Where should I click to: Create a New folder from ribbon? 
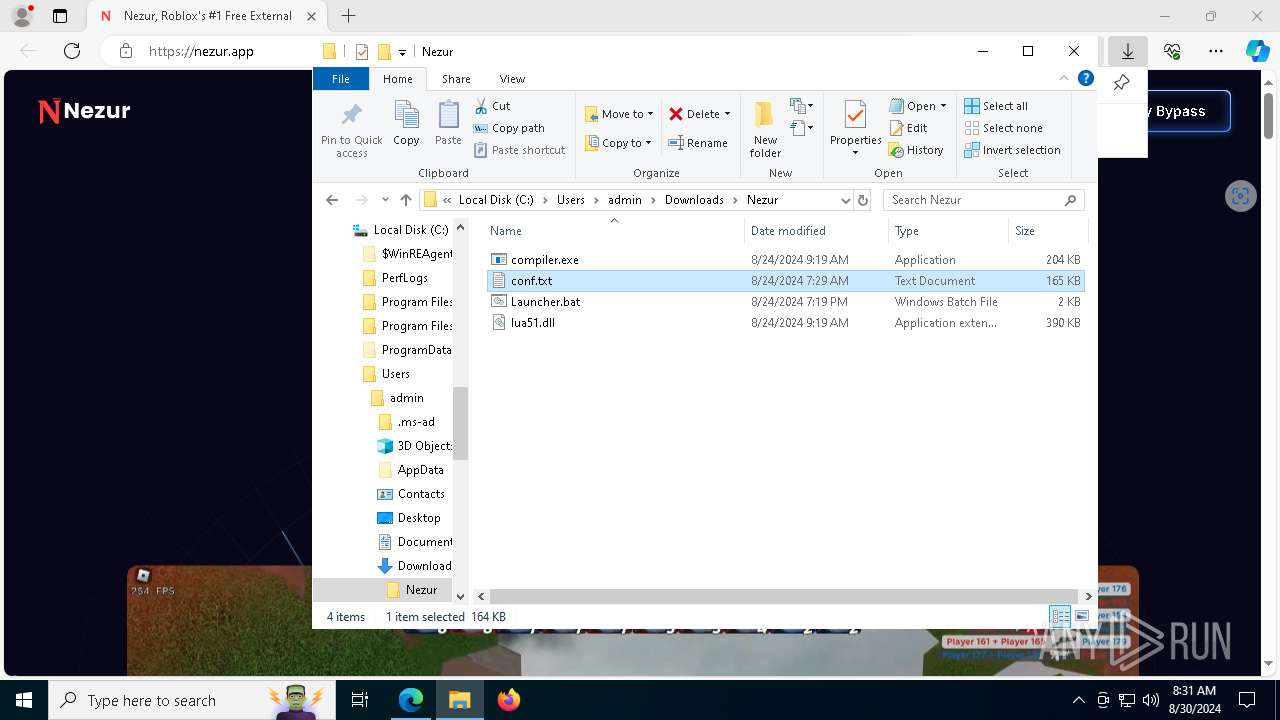pos(765,129)
